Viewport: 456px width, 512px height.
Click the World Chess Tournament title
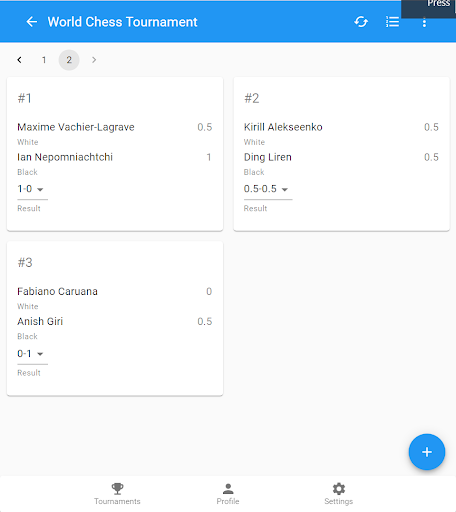122,22
